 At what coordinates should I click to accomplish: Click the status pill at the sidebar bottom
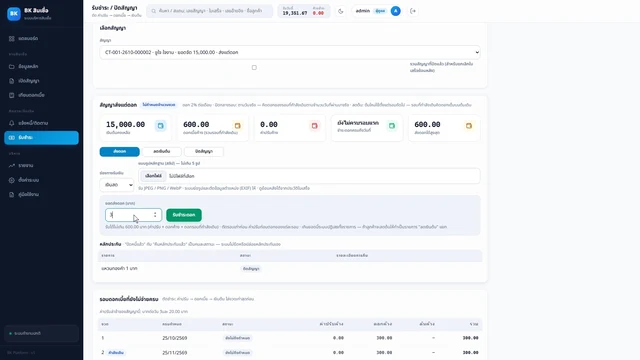coord(41,333)
